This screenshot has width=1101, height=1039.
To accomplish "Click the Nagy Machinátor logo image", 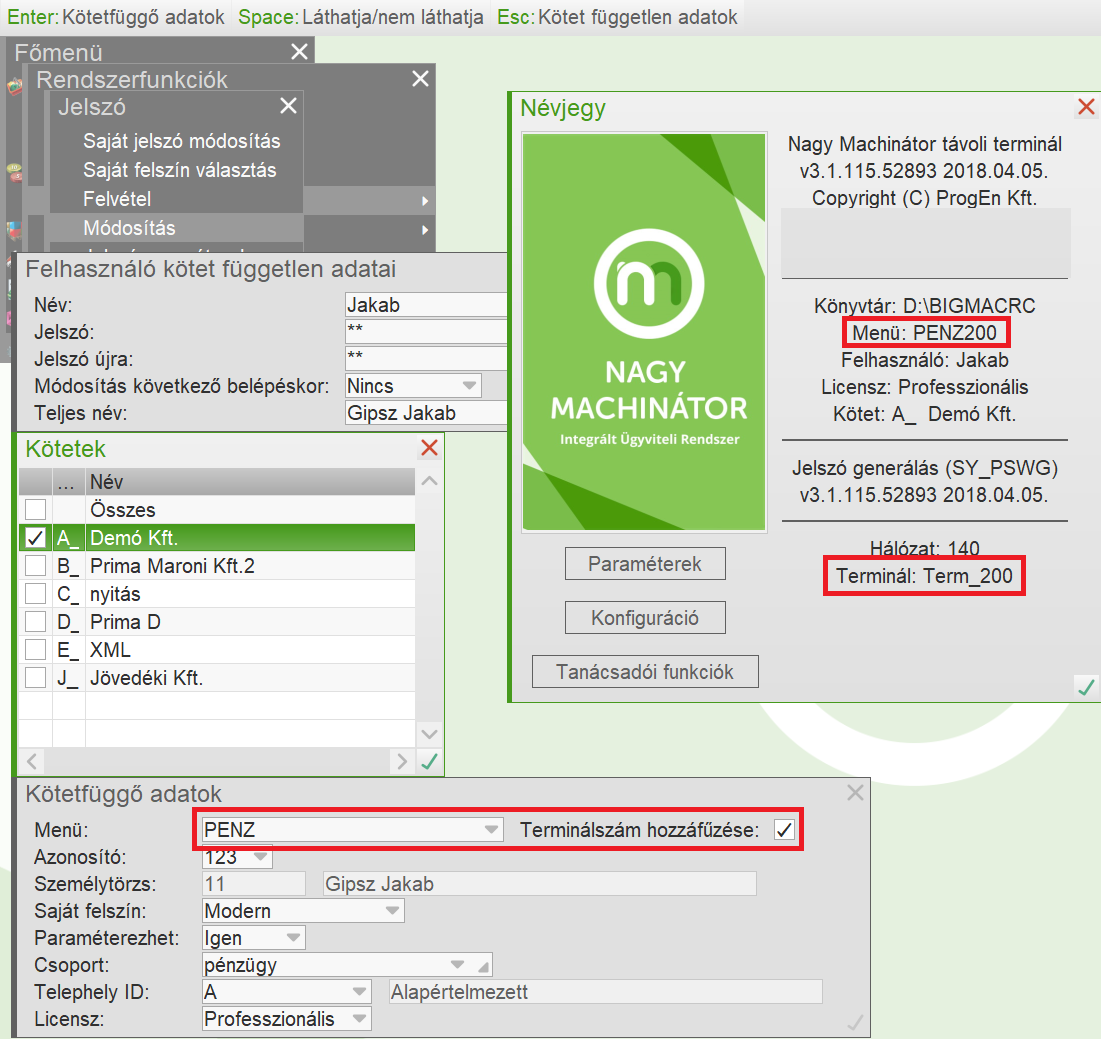I will coord(645,332).
